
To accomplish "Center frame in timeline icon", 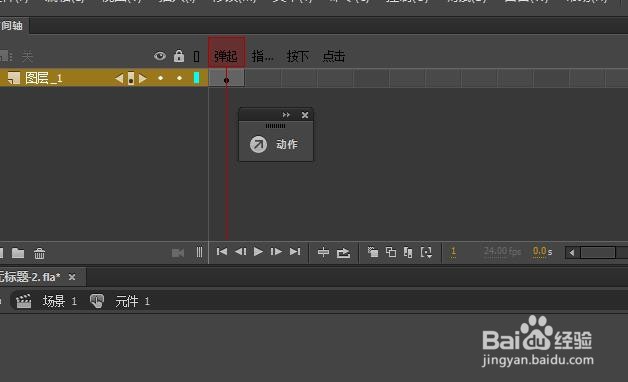I will [x=323, y=252].
